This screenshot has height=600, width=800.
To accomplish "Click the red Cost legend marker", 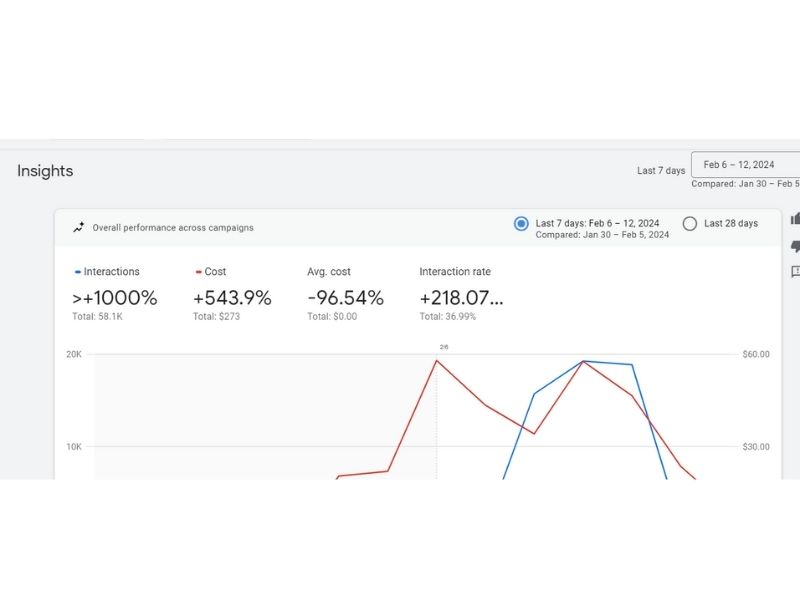I will click(x=198, y=272).
